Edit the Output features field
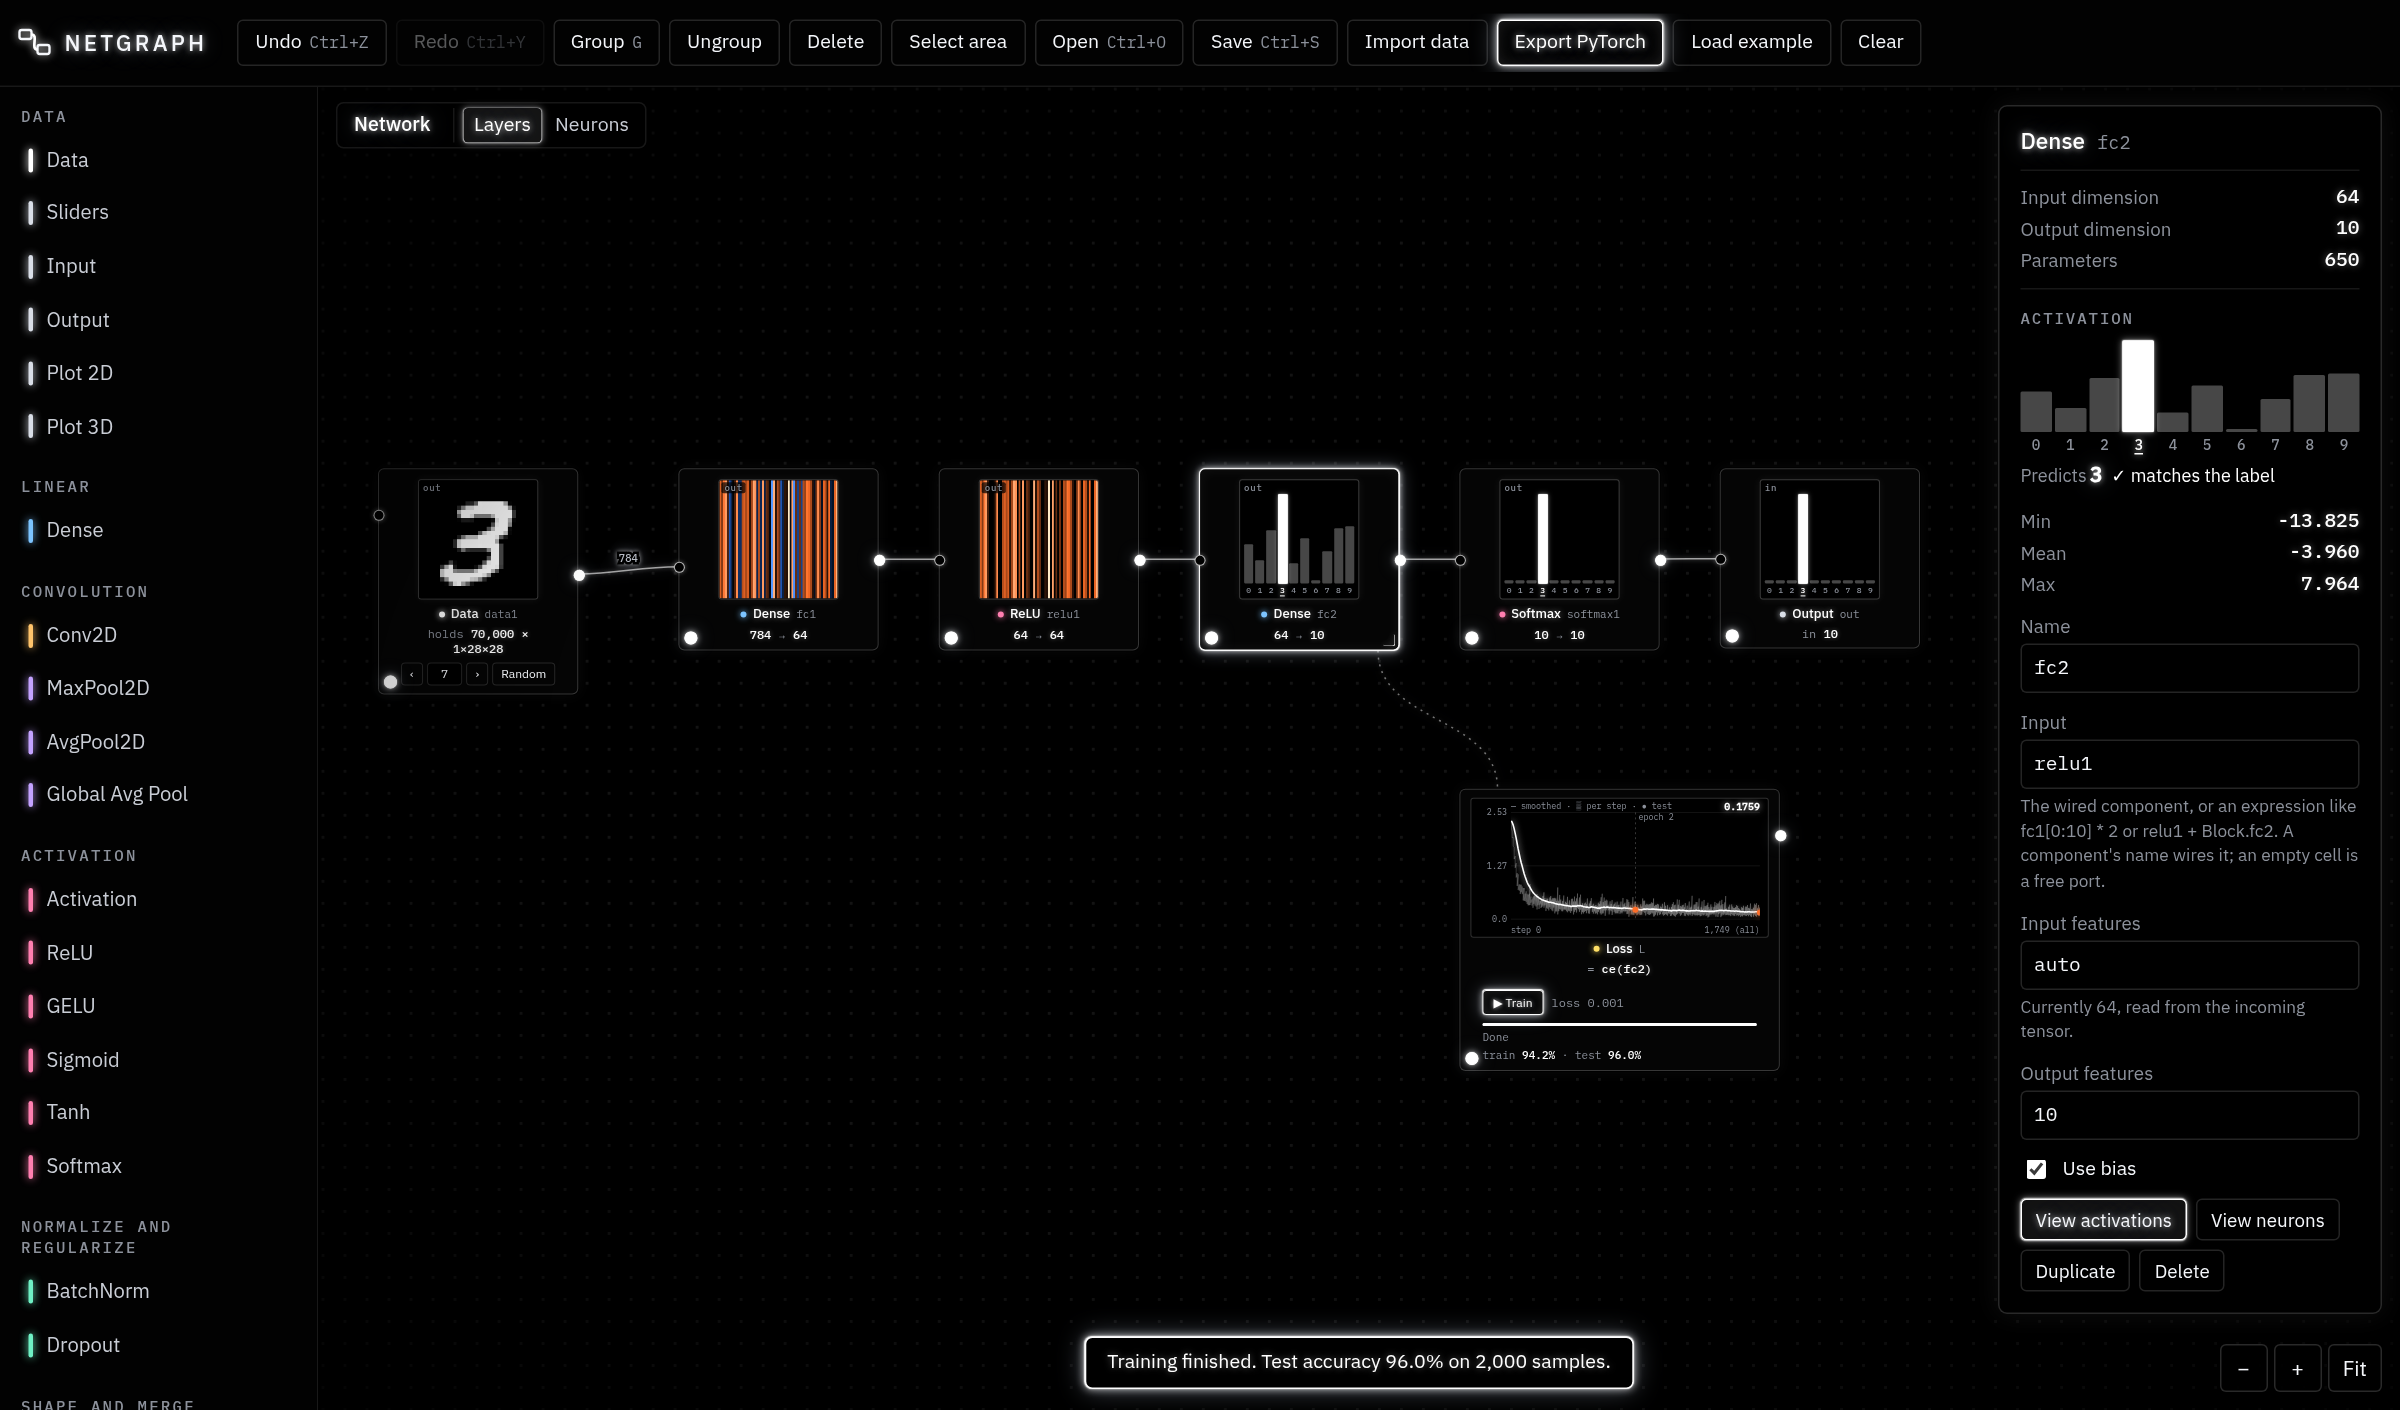 (2189, 1115)
